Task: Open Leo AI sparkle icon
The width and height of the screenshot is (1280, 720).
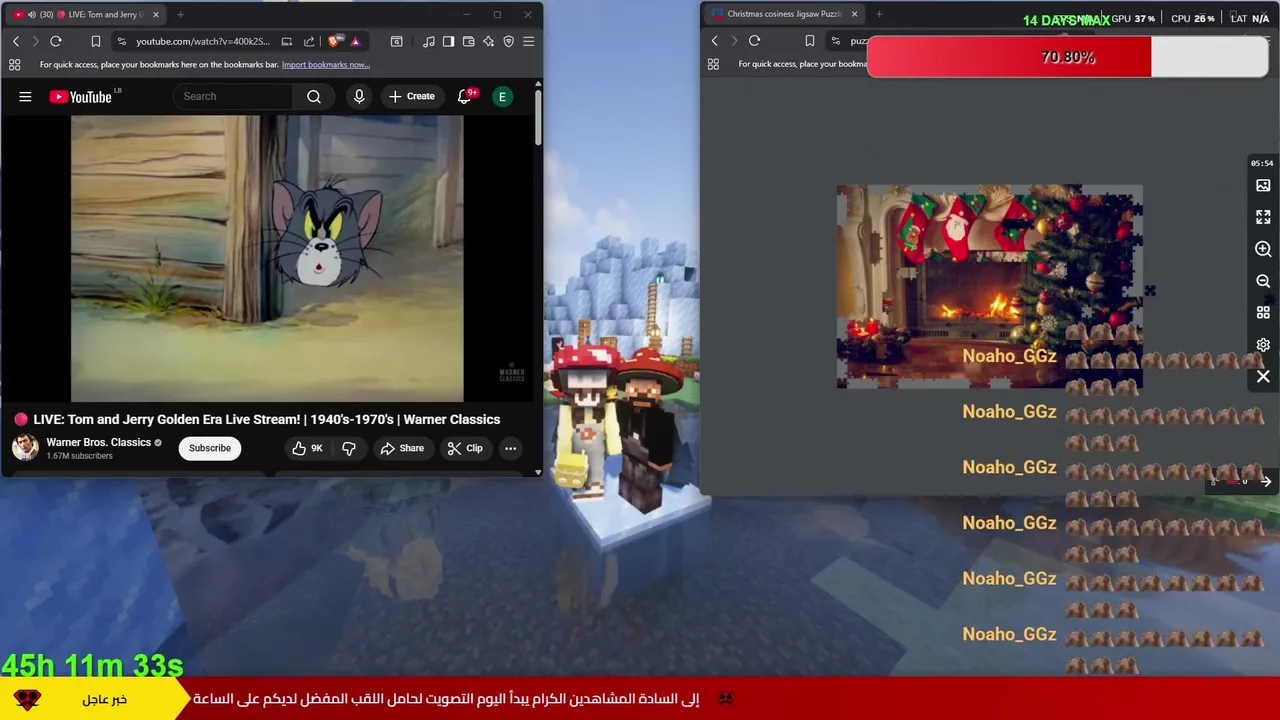Action: point(488,41)
